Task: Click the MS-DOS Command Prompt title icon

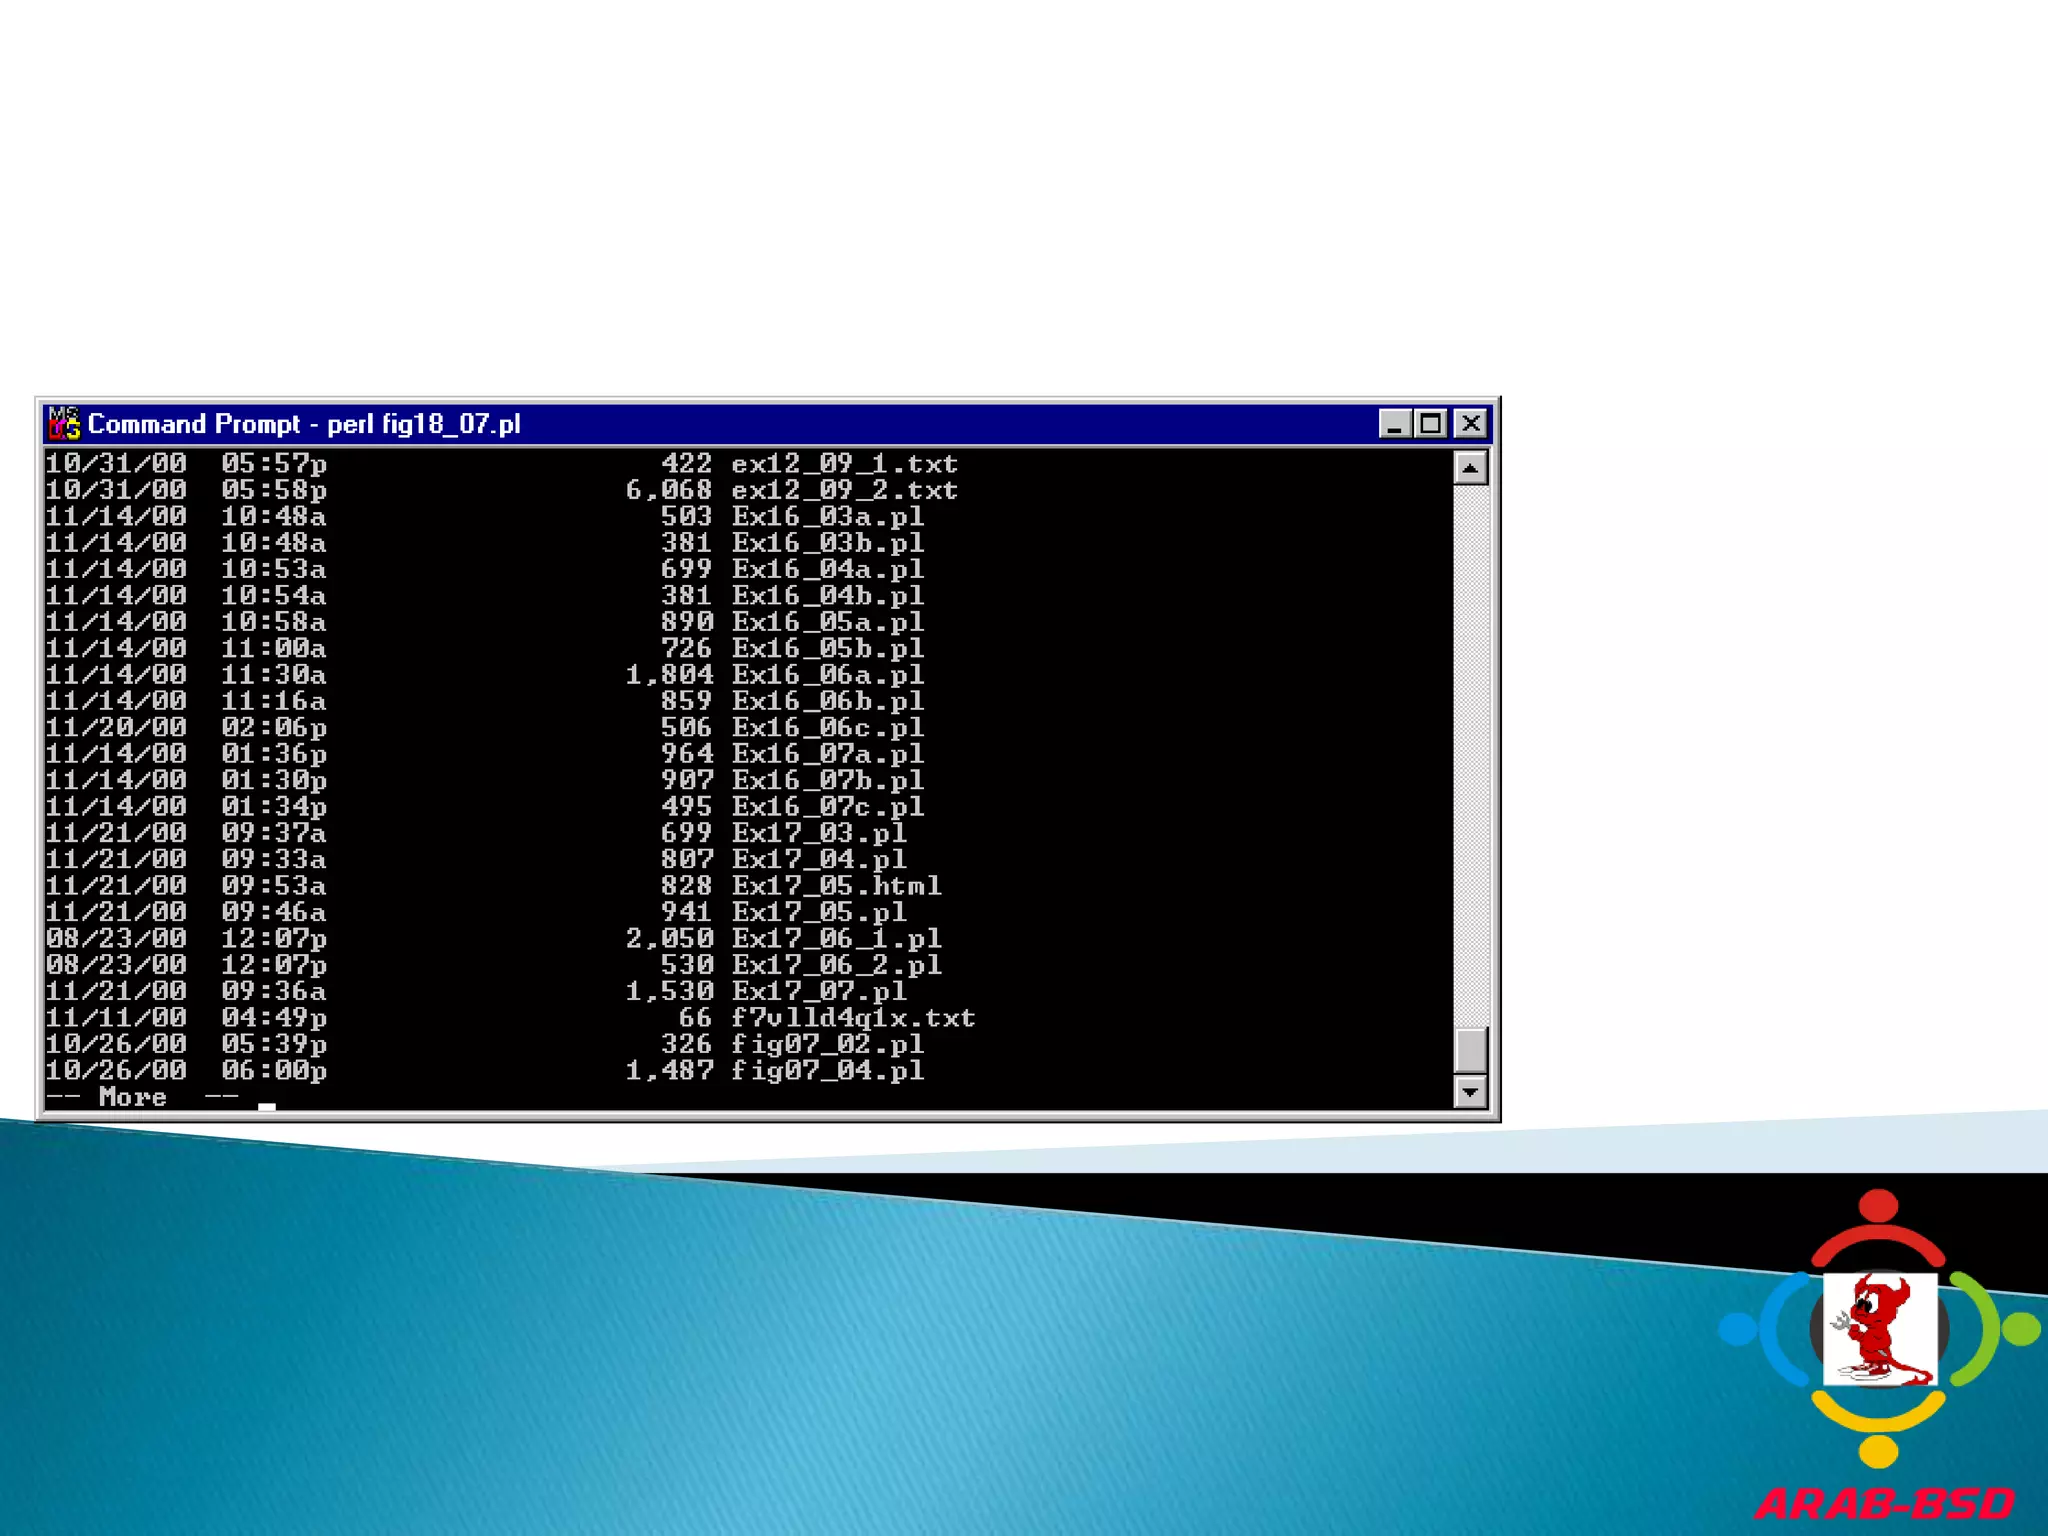Action: point(64,423)
